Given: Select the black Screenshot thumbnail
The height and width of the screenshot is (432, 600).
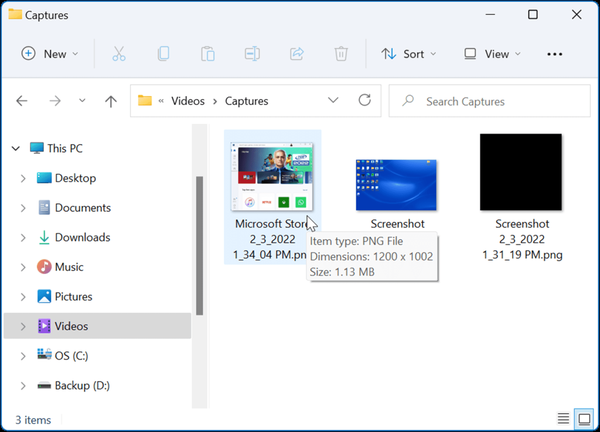Looking at the screenshot, I should (521, 172).
